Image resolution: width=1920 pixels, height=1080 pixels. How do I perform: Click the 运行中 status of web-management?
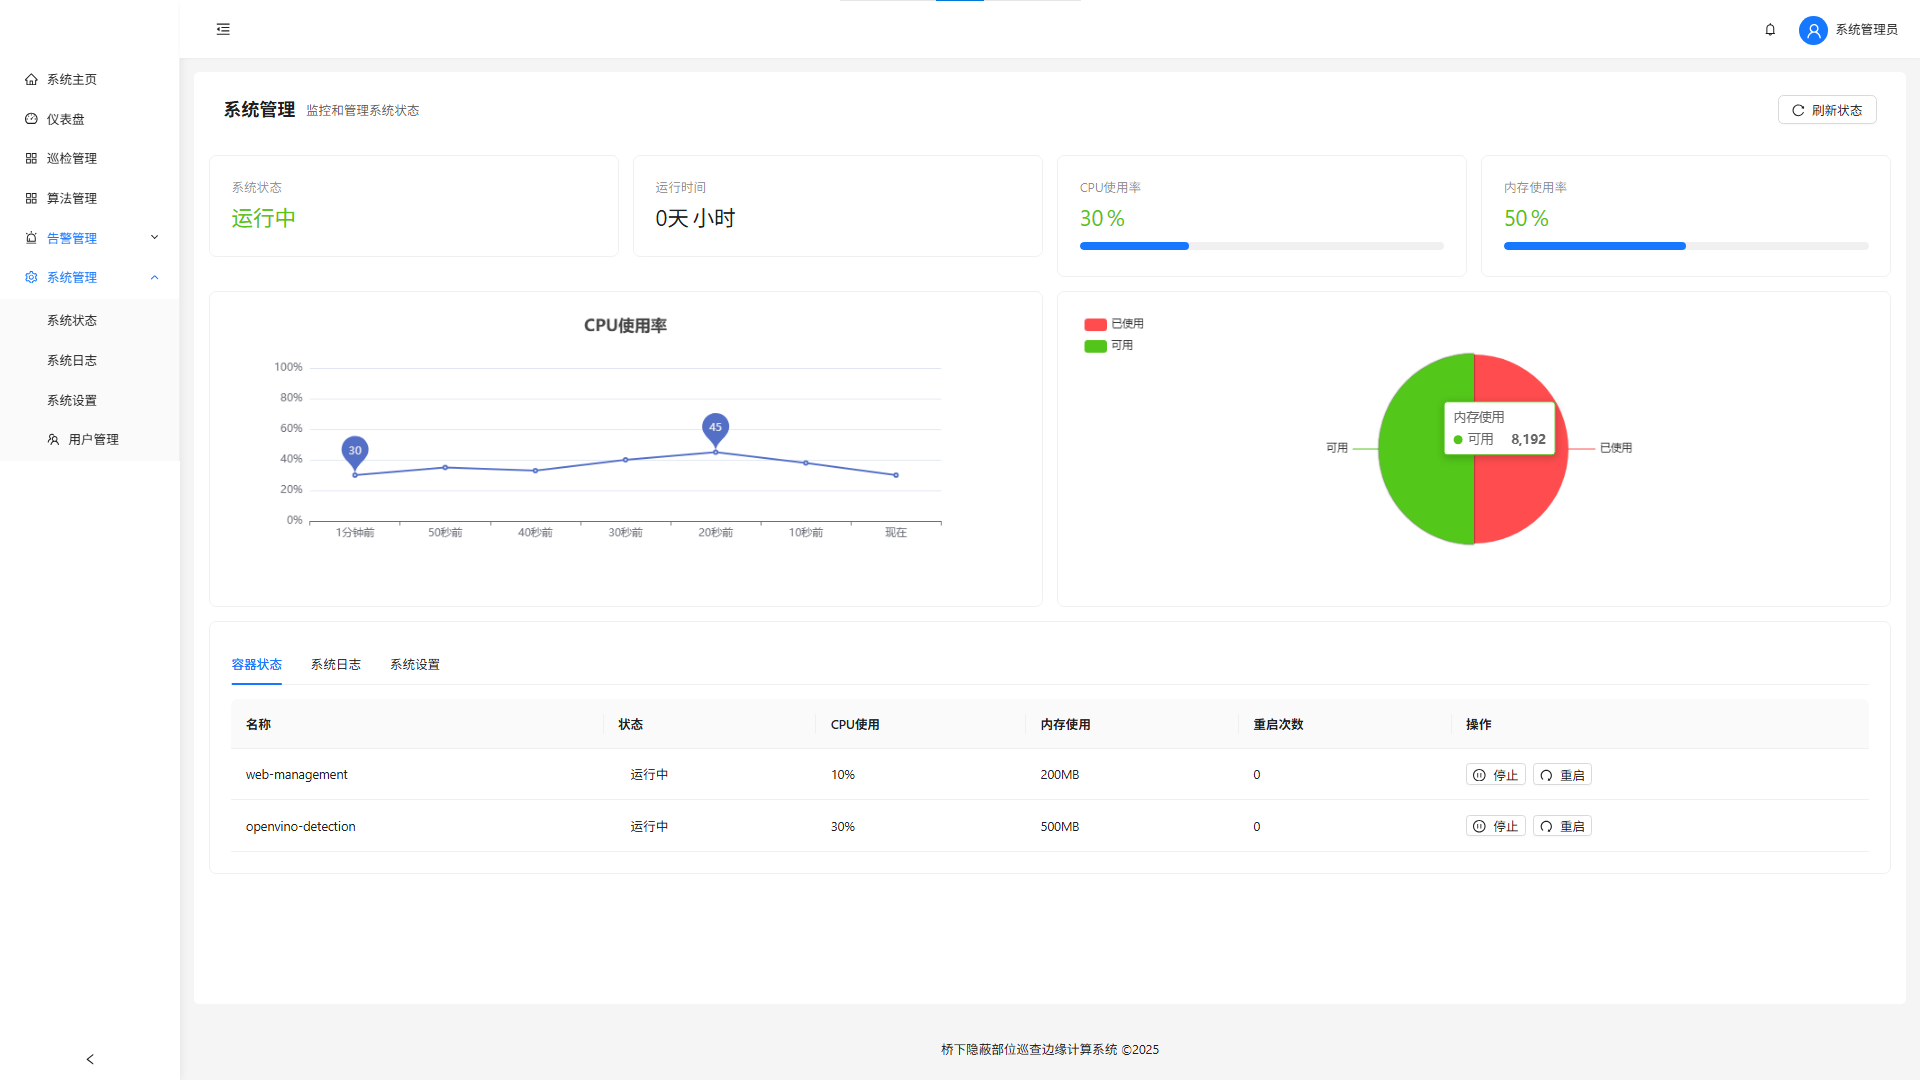649,775
